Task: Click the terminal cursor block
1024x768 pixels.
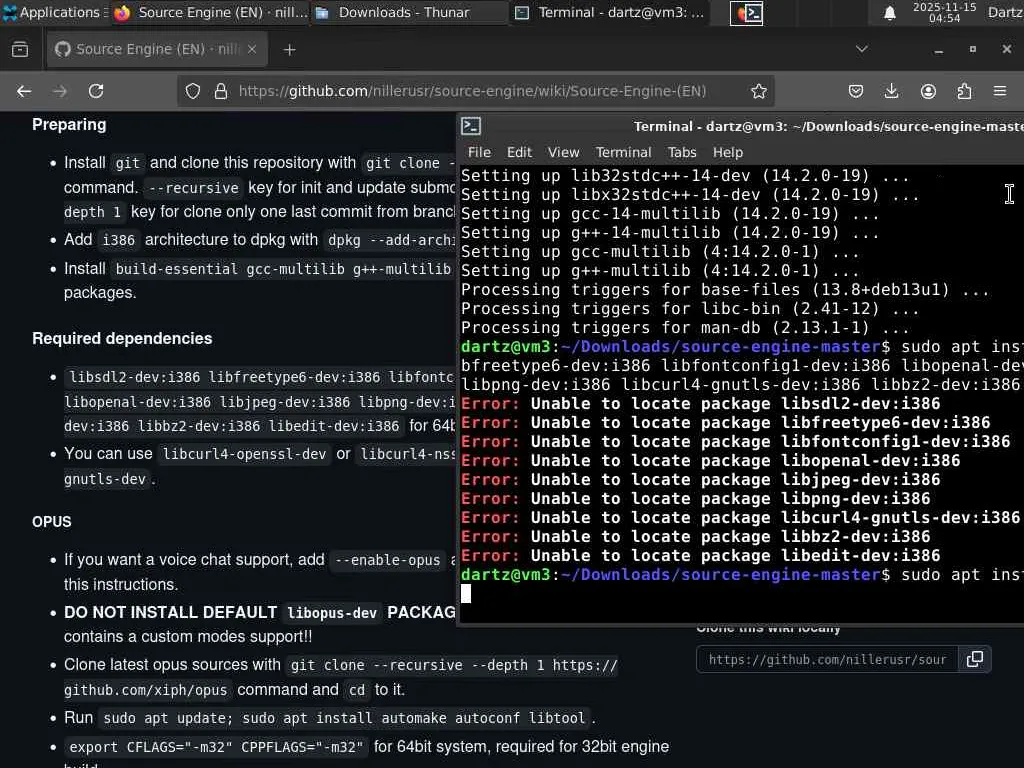Action: point(466,593)
